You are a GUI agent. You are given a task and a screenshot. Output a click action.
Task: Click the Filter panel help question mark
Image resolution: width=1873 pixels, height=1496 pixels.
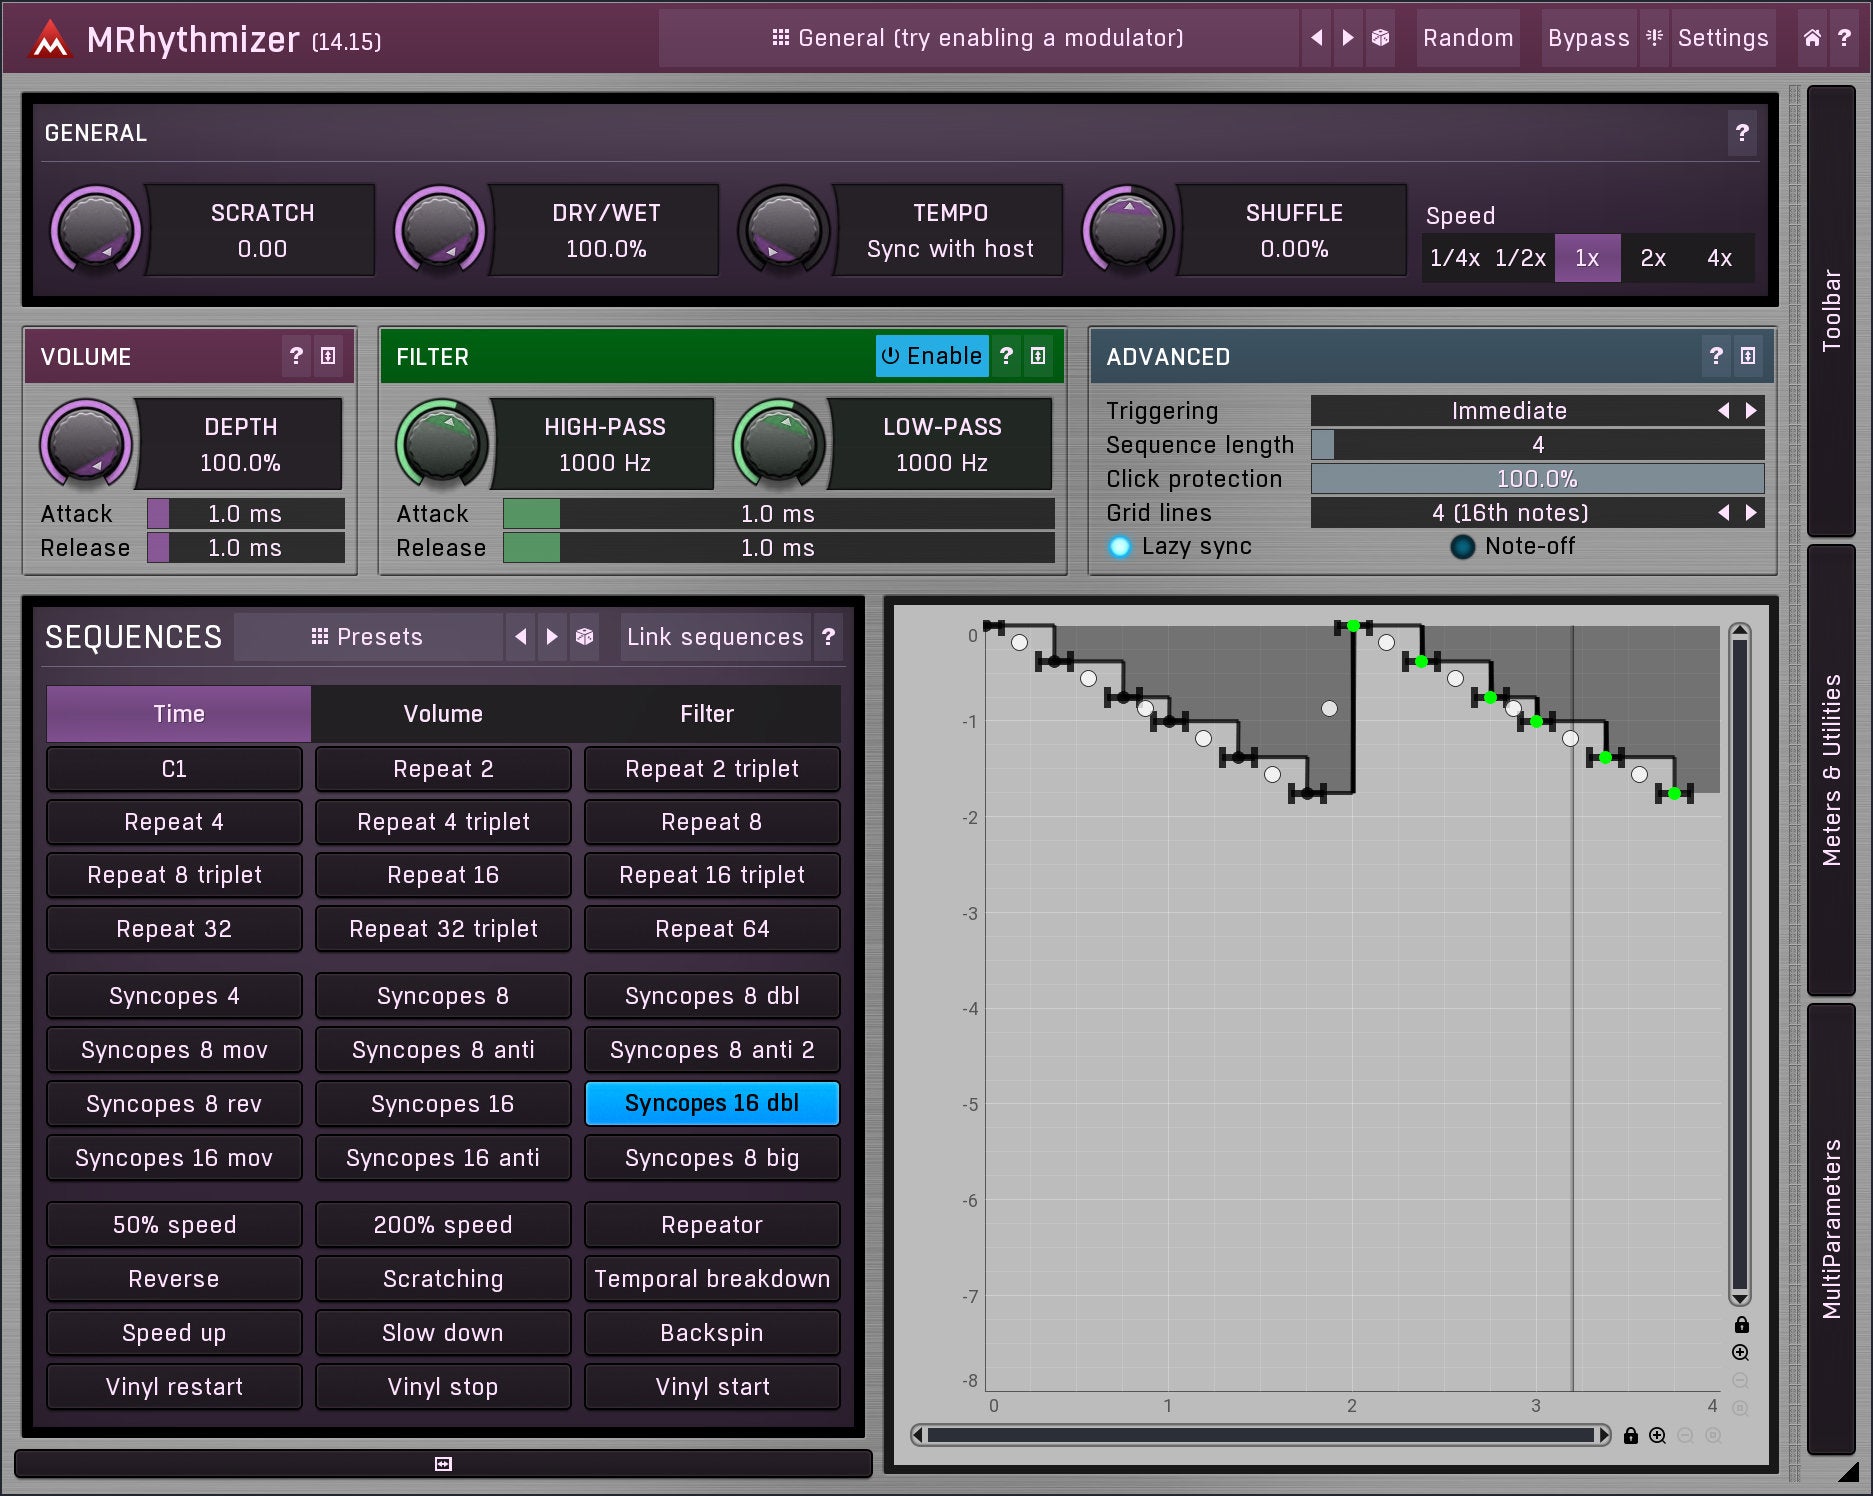coord(1007,356)
